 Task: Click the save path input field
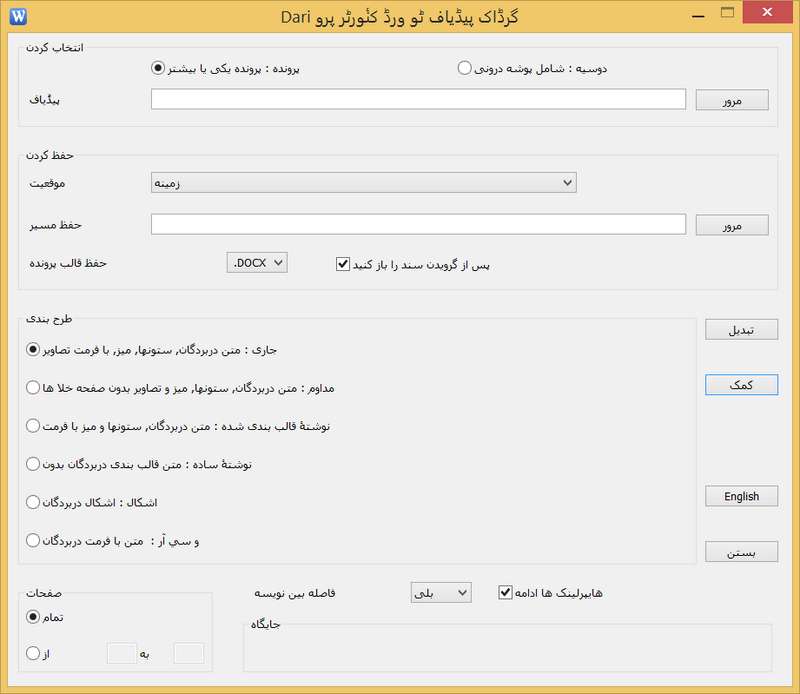(x=418, y=224)
